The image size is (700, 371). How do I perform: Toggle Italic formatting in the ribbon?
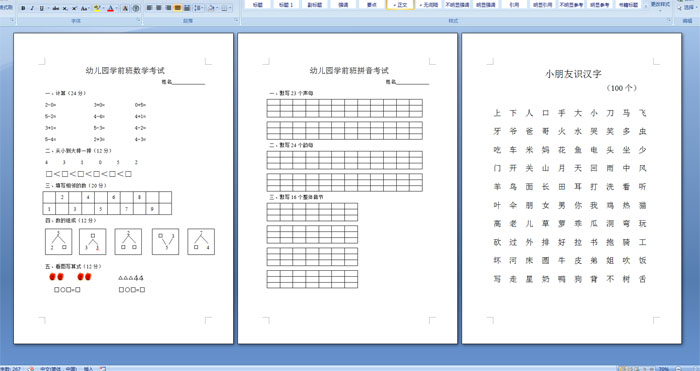click(x=32, y=8)
